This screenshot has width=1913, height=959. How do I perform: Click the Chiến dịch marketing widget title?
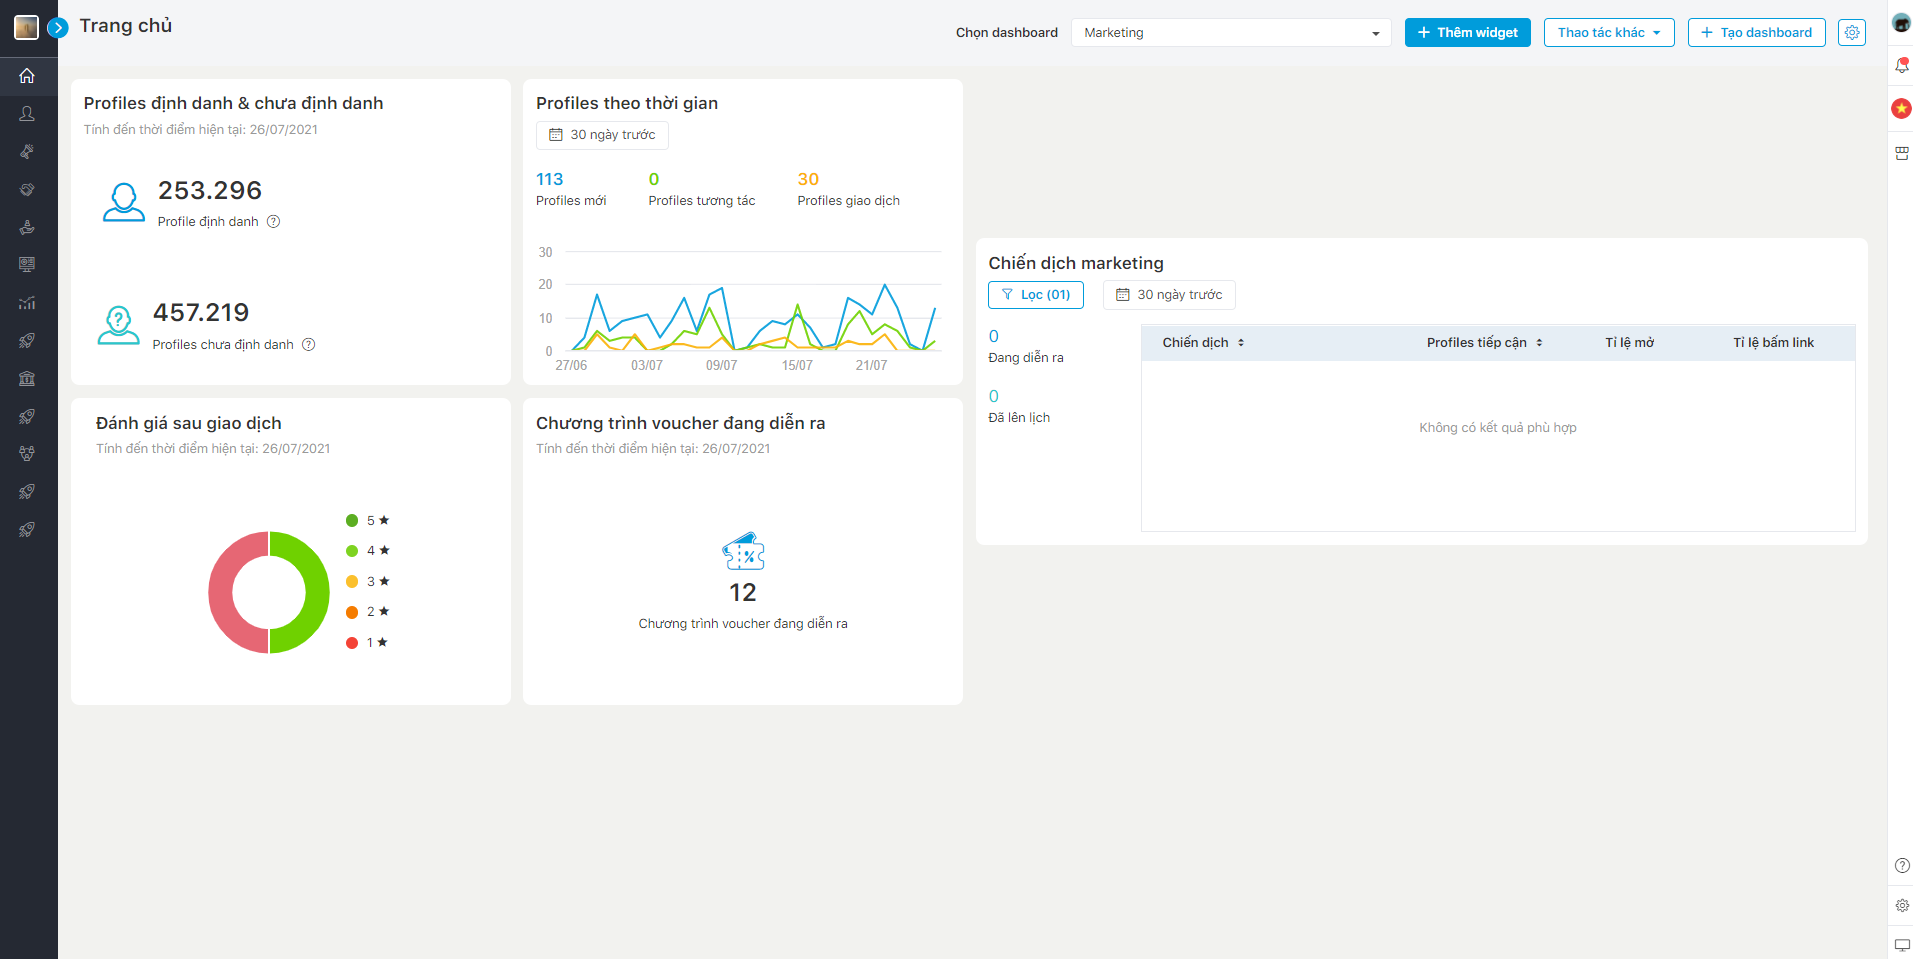(1076, 263)
